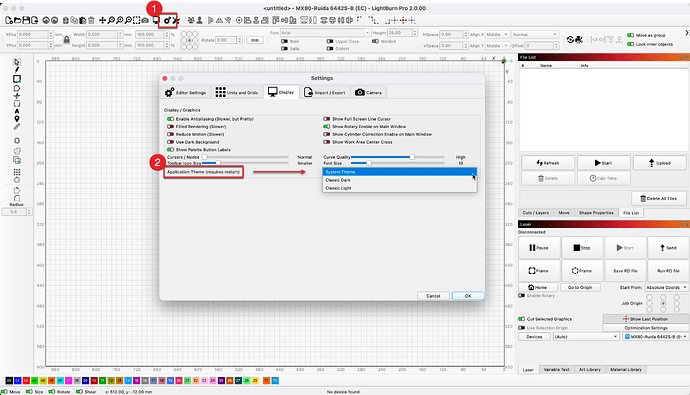Open the Font Arial dropdown
Viewport: 690px width, 395px height.
326,33
